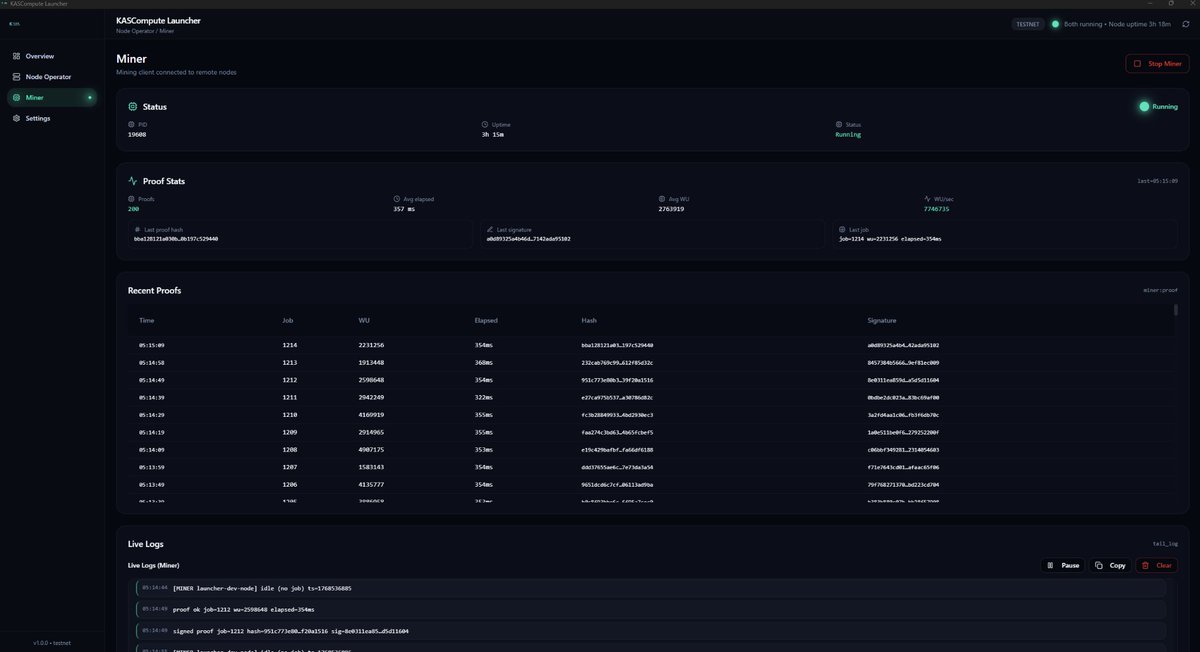
Task: Click time 05:14:39 in proofs table
Action: pos(153,397)
